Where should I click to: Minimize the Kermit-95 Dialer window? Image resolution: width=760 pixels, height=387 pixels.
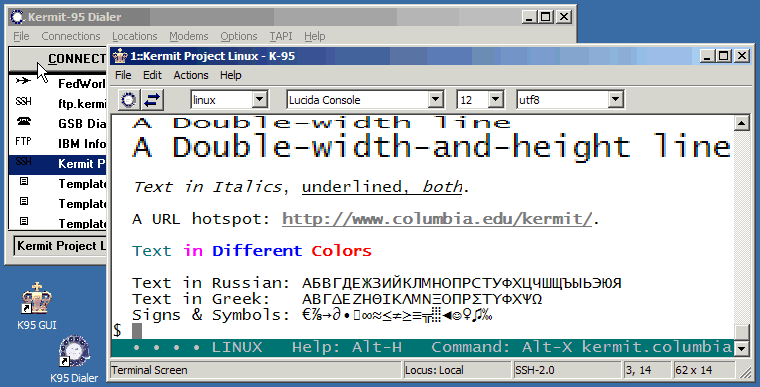[530, 17]
